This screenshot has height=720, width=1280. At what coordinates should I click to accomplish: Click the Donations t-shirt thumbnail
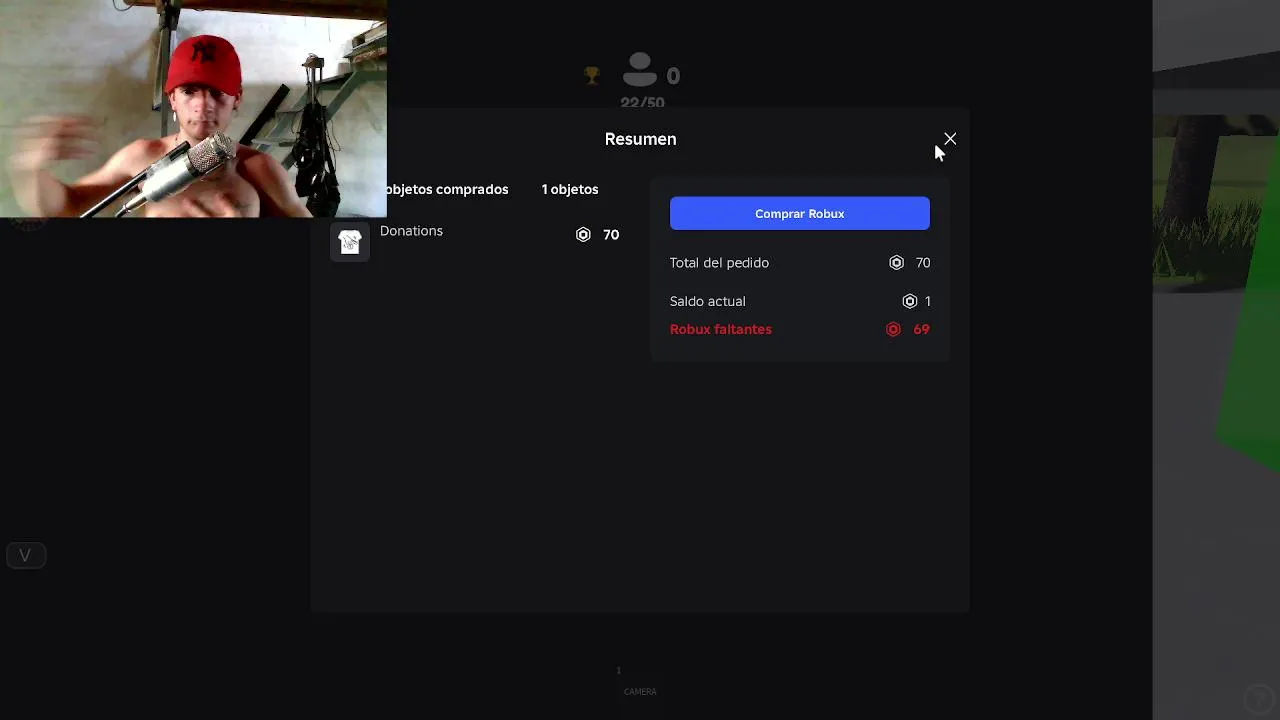[x=350, y=242]
